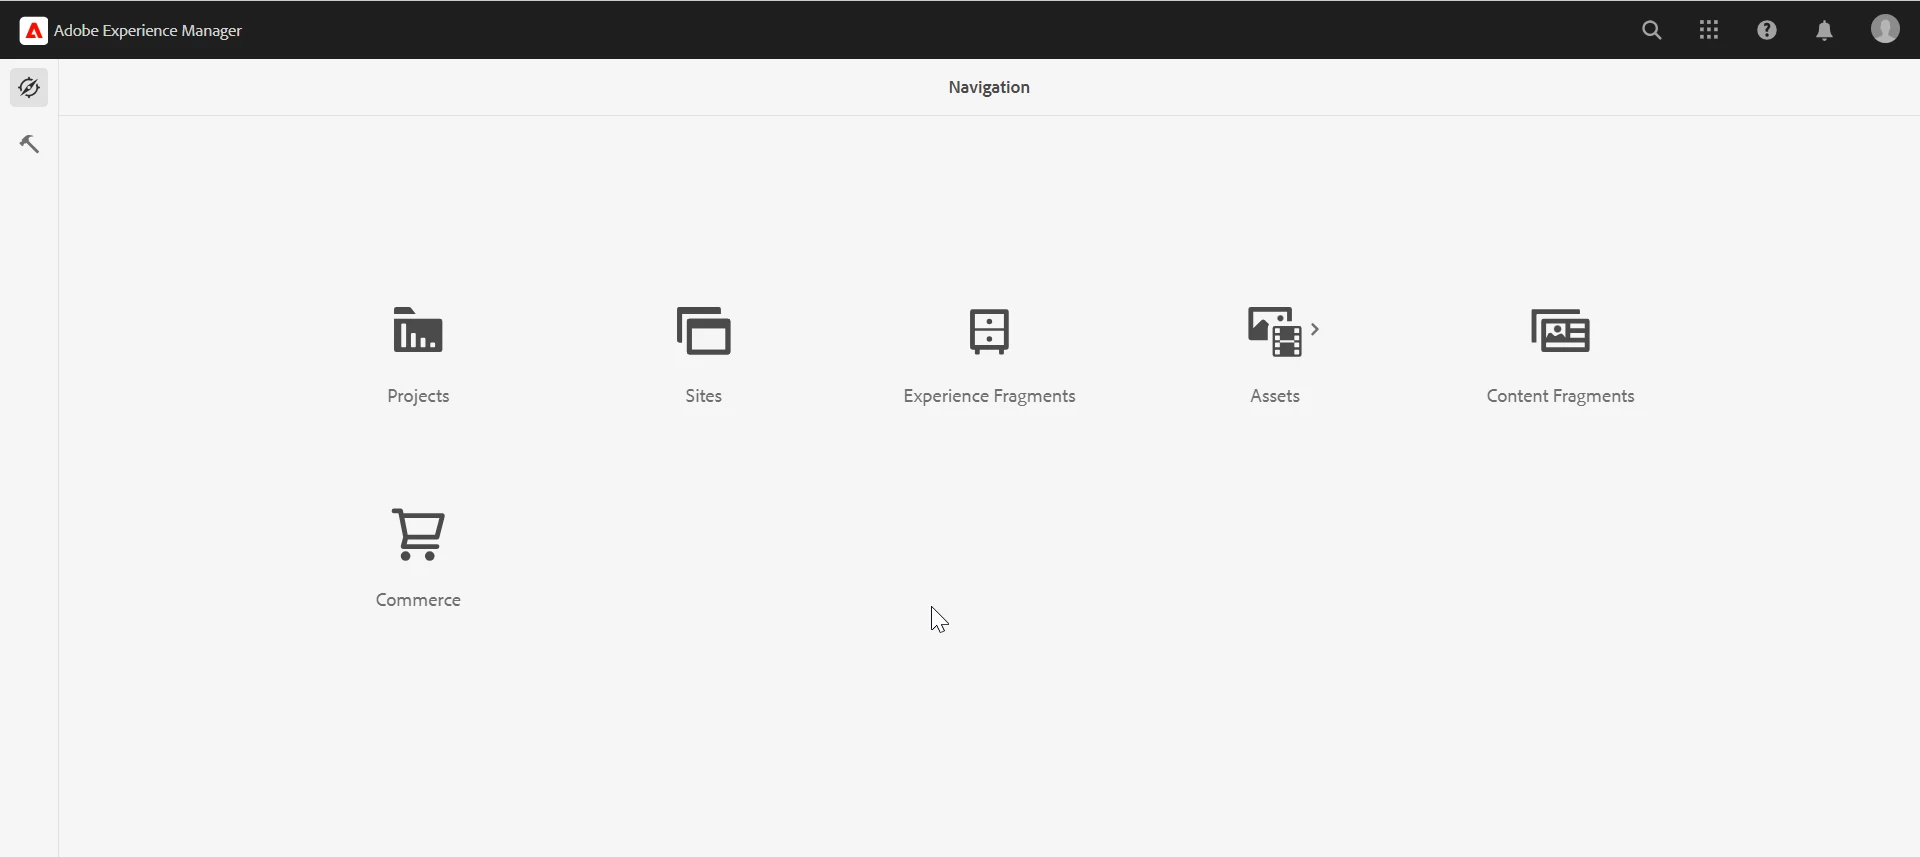This screenshot has height=857, width=1920.
Task: Click the Commerce label
Action: tap(418, 600)
